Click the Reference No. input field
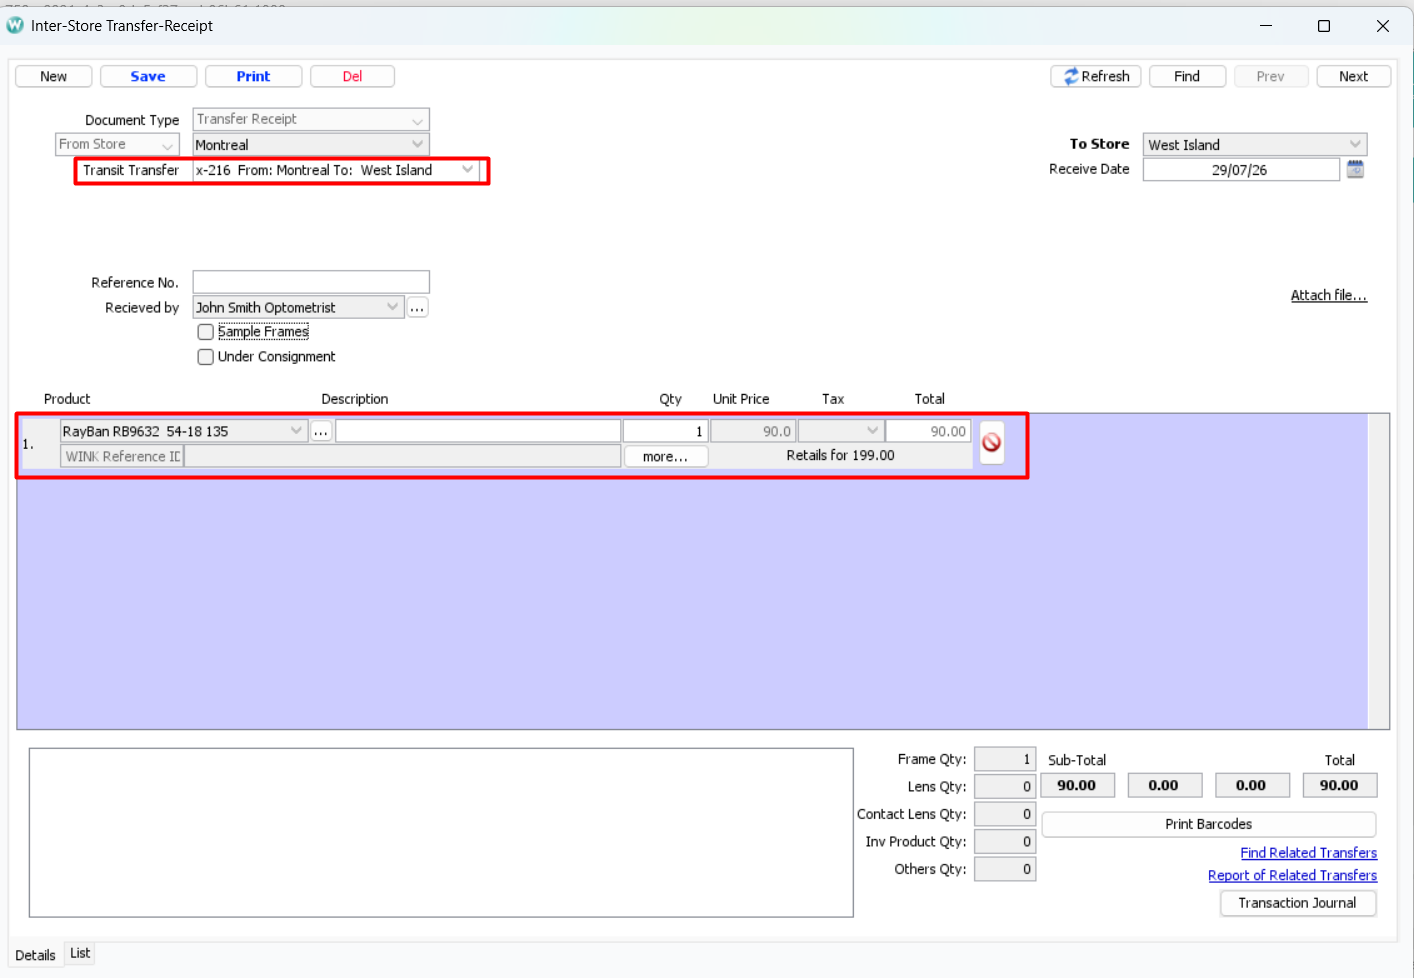 pyautogui.click(x=311, y=282)
